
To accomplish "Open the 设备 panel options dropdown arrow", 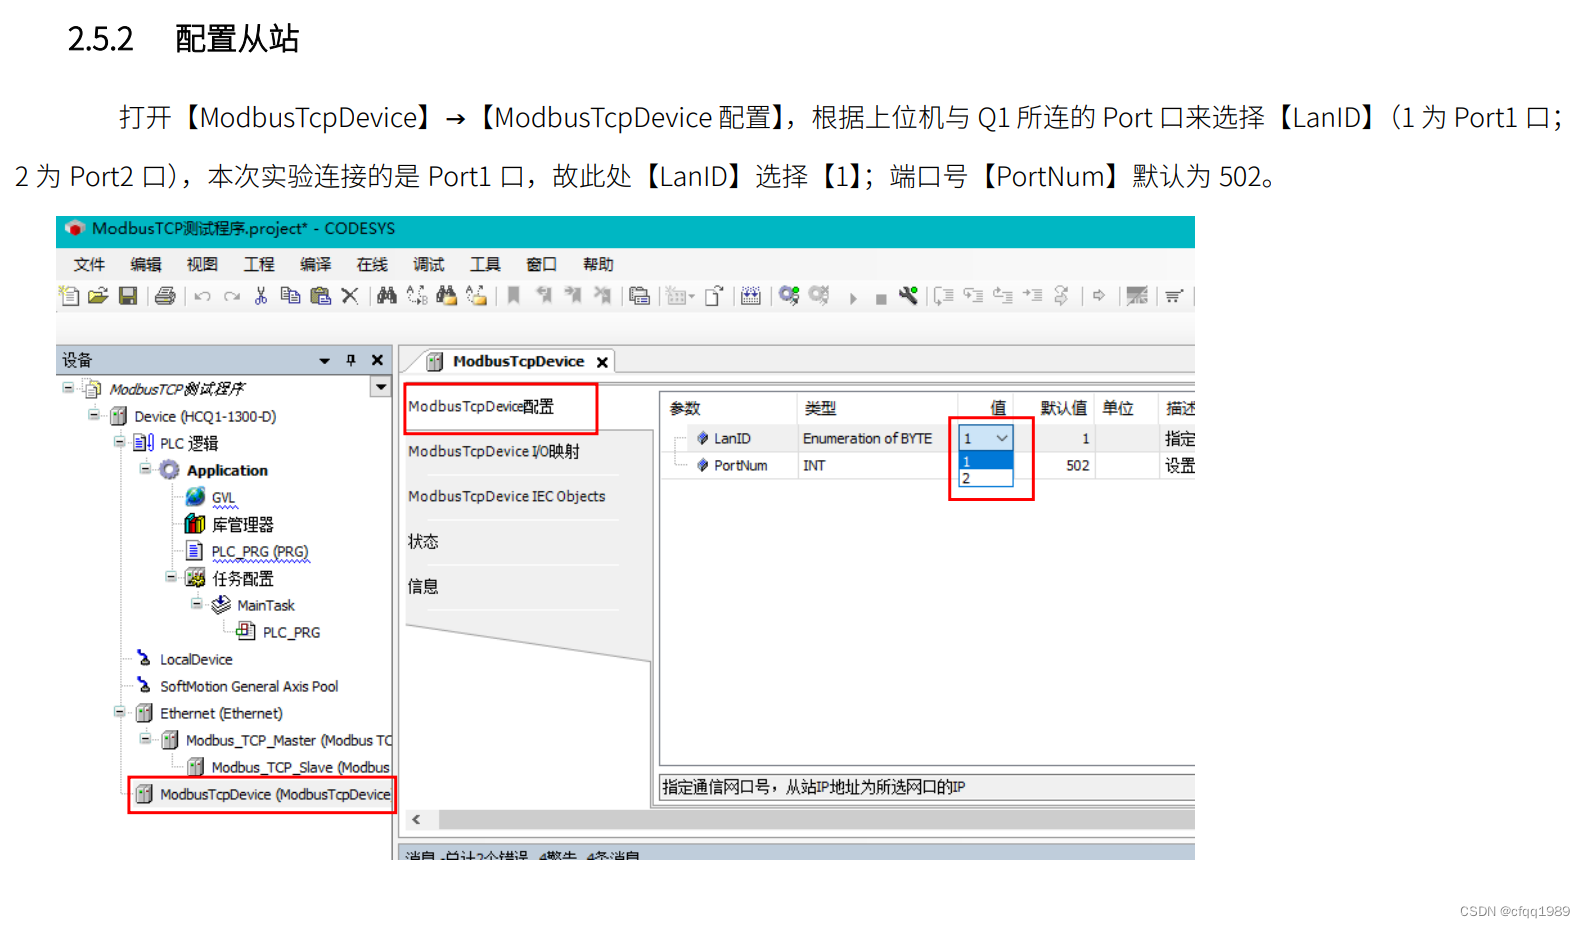I will pos(324,361).
